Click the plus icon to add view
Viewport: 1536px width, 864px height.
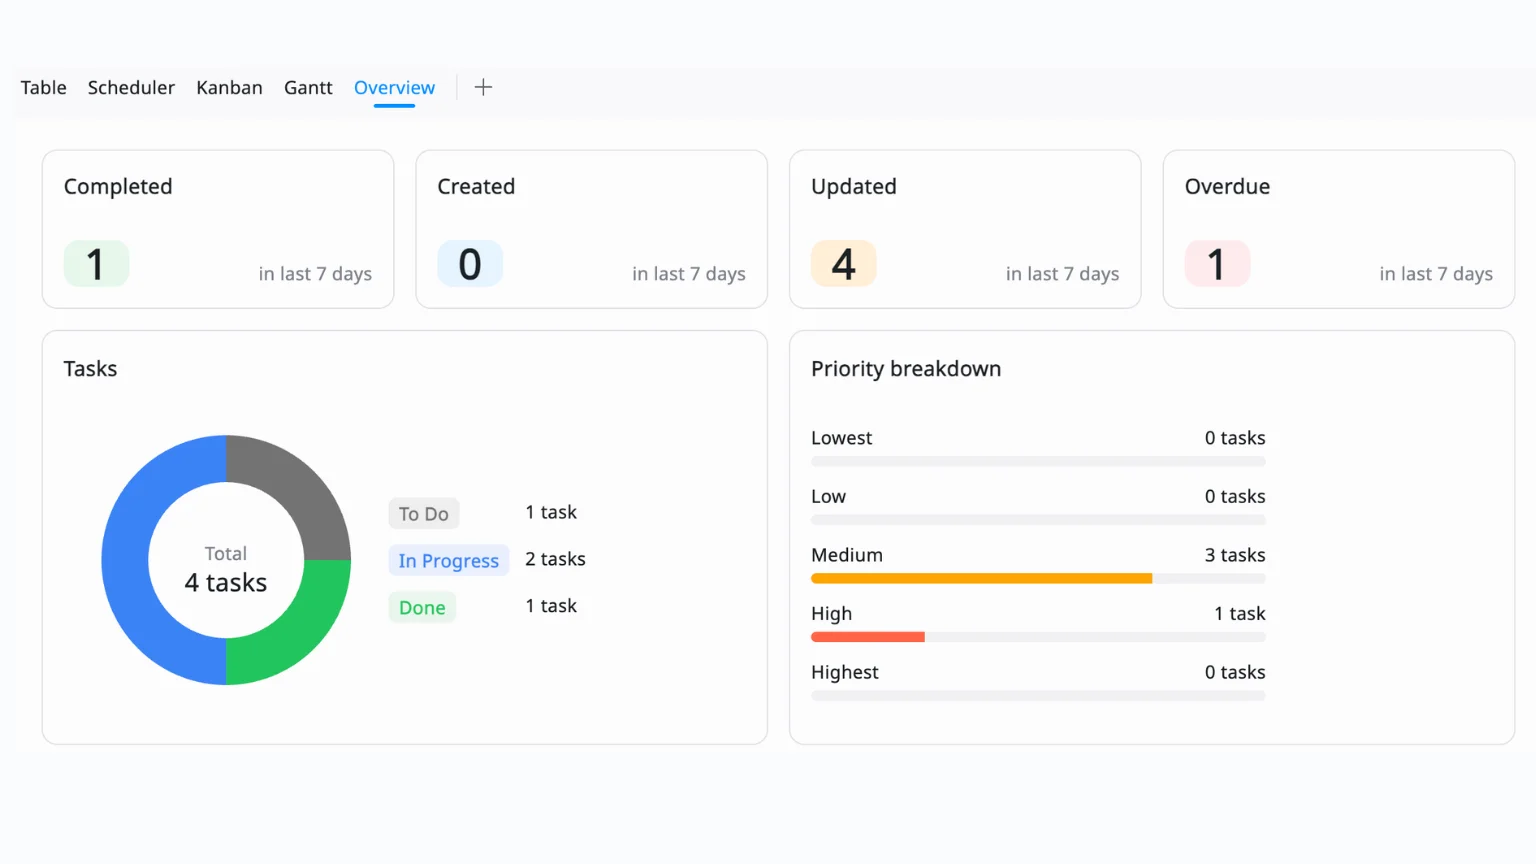(483, 87)
